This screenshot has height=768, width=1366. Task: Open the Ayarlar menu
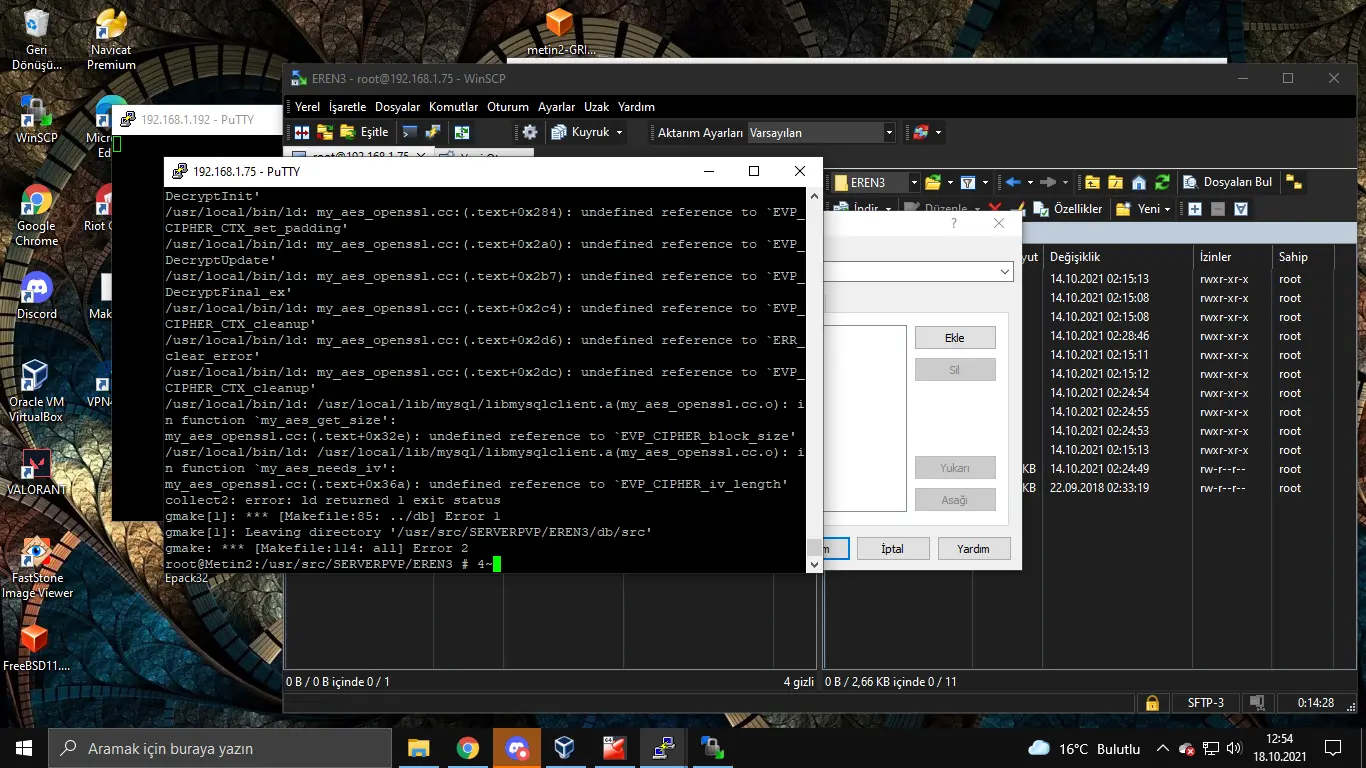click(556, 107)
